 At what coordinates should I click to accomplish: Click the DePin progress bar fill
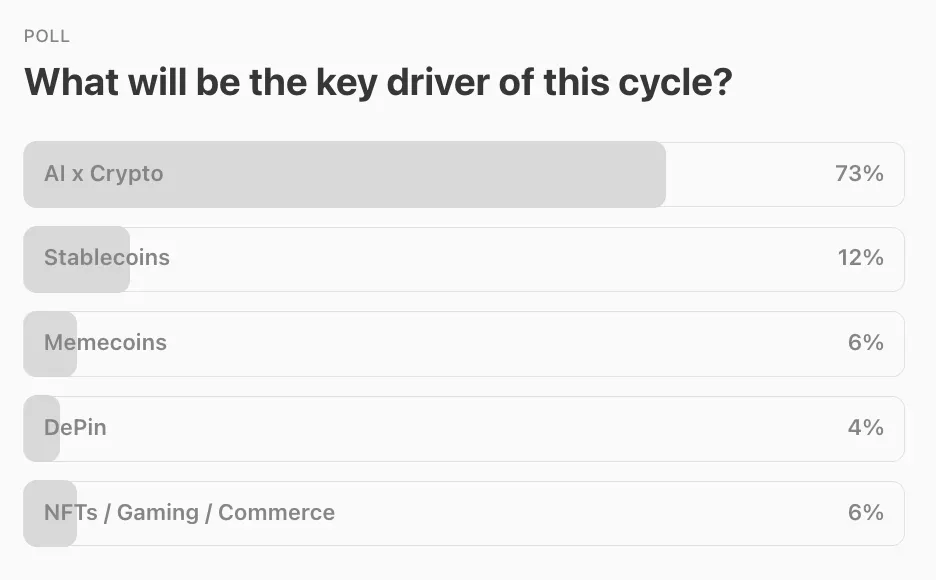coord(42,428)
